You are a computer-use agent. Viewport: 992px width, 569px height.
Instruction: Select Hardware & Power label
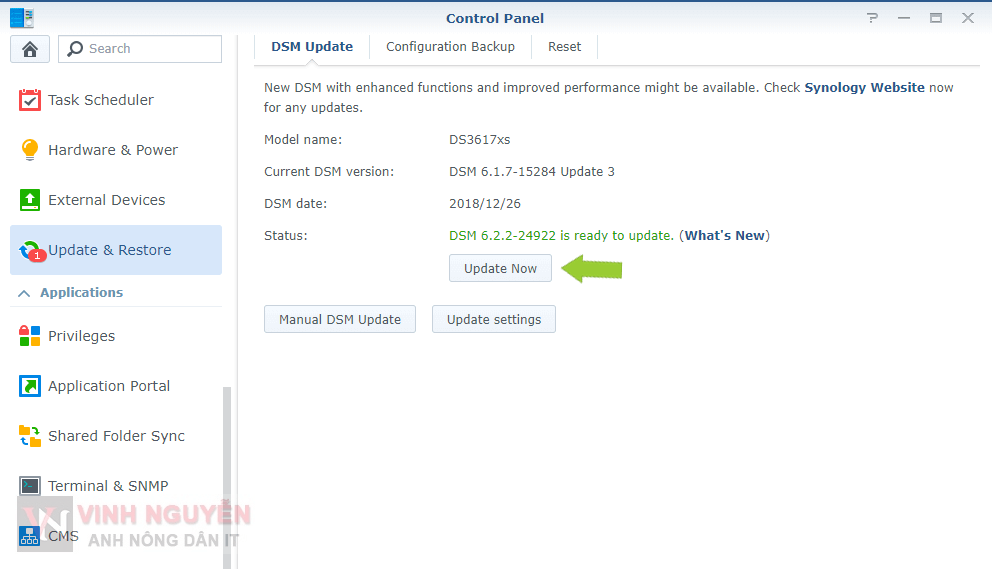pyautogui.click(x=113, y=150)
